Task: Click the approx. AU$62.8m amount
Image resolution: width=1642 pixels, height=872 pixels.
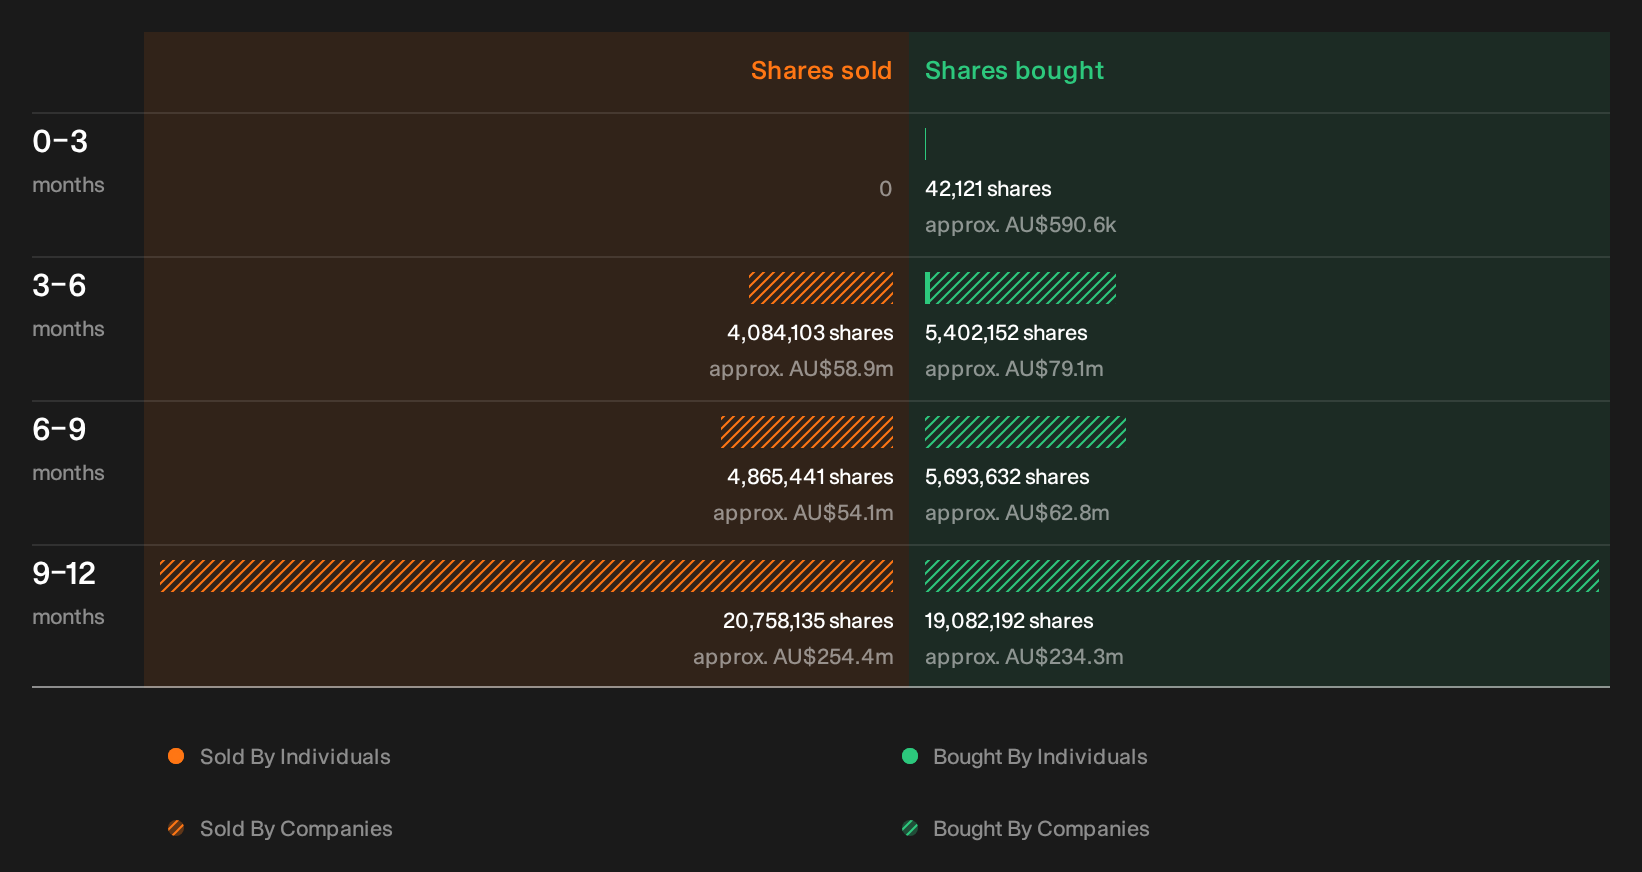Action: click(1017, 513)
